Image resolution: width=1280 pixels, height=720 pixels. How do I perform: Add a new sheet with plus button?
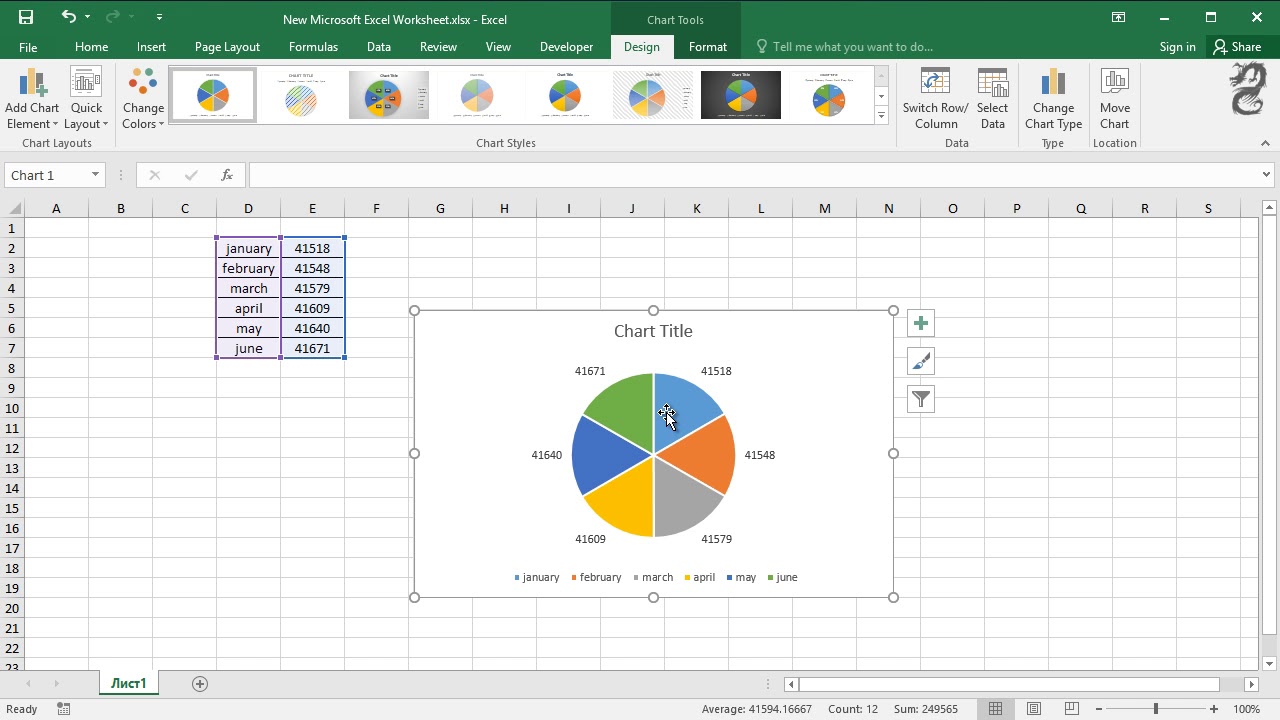point(200,684)
